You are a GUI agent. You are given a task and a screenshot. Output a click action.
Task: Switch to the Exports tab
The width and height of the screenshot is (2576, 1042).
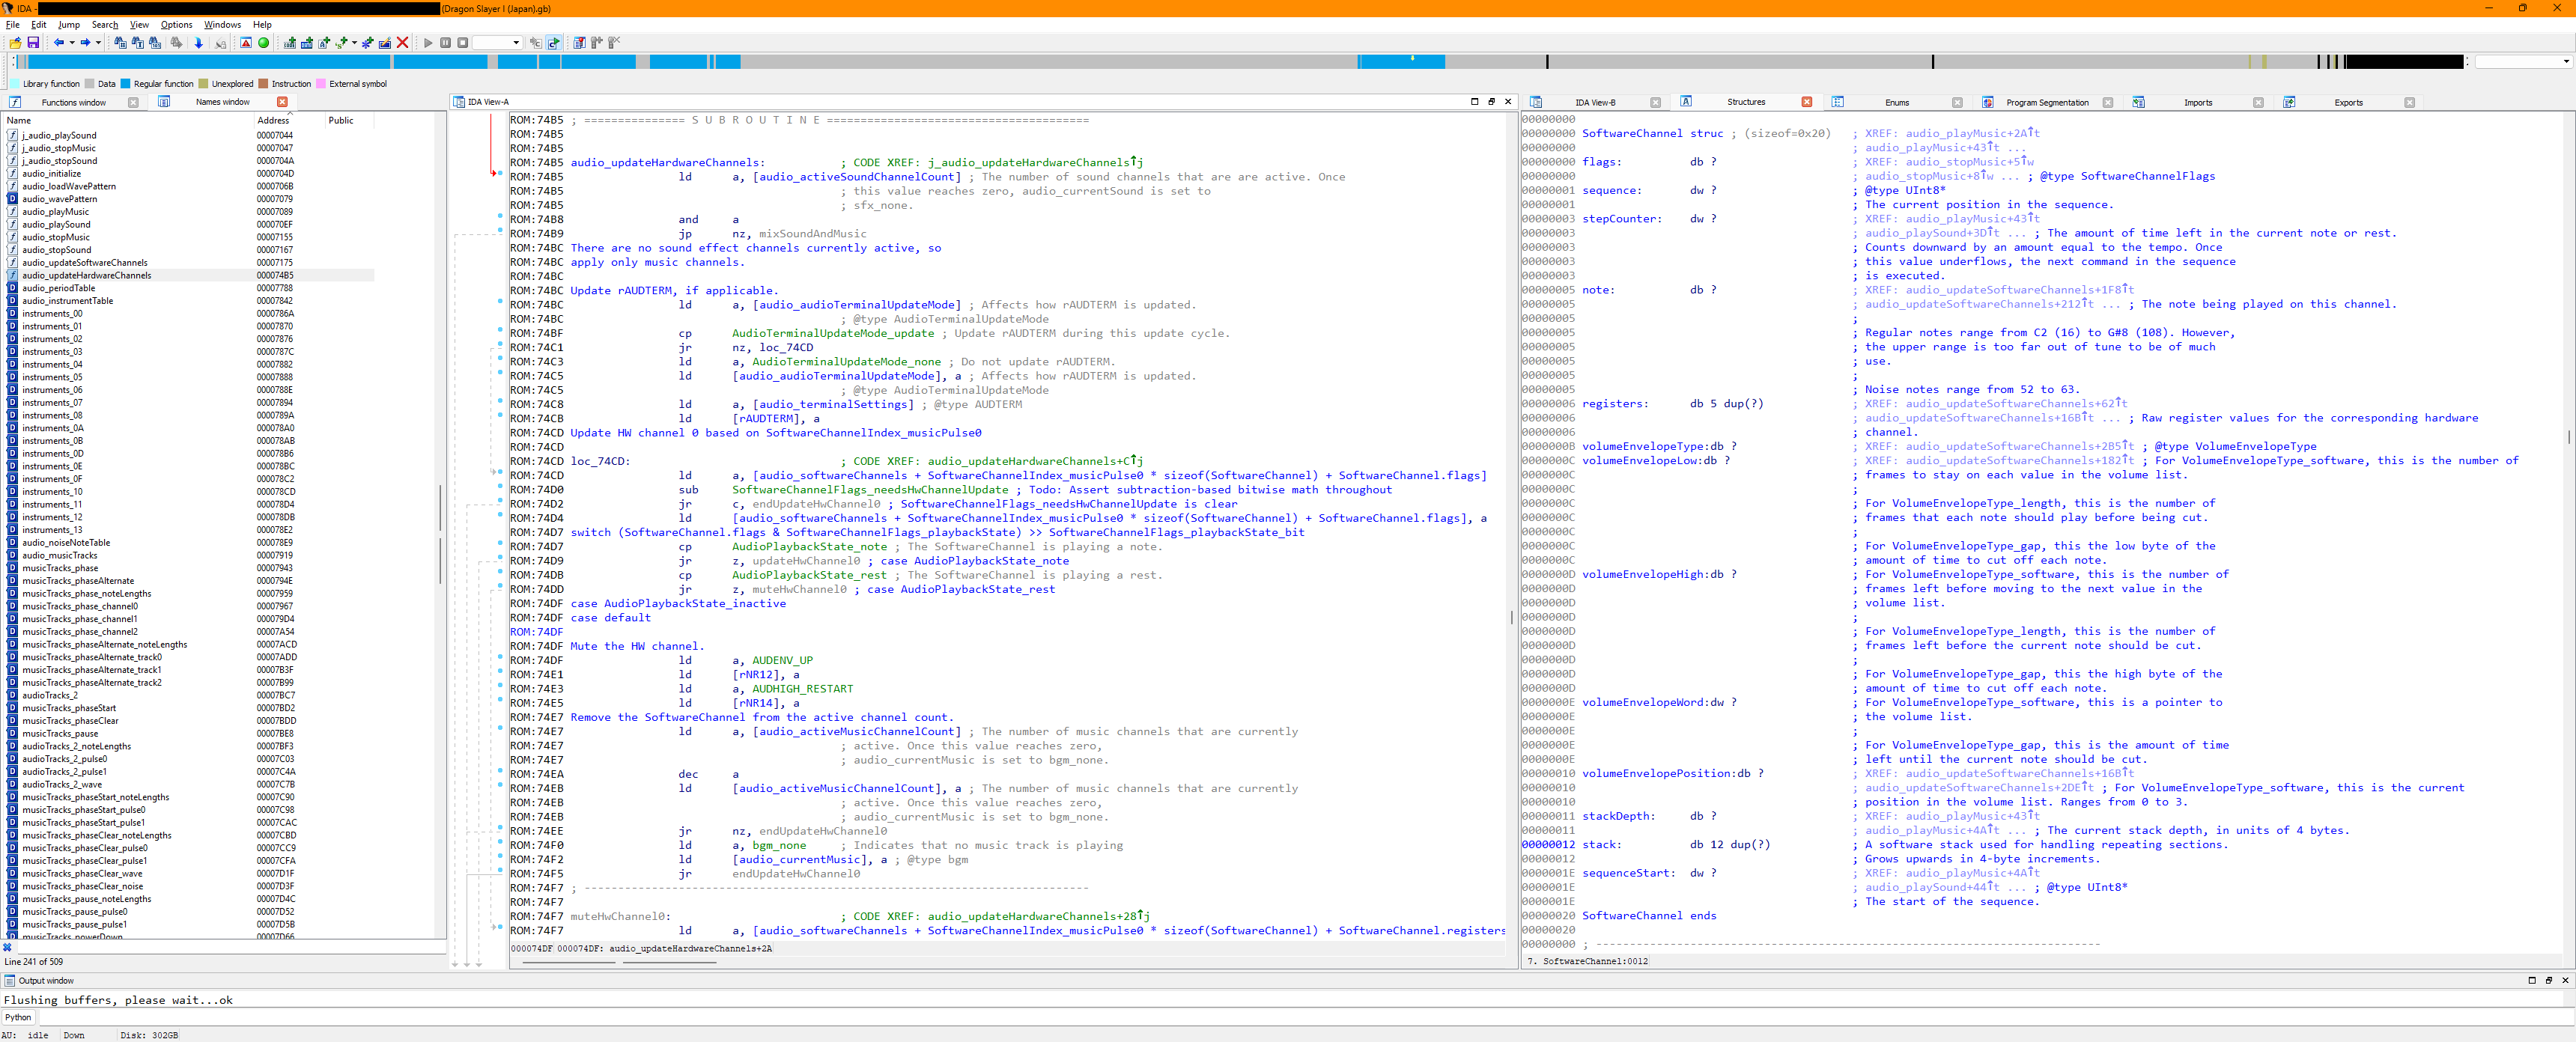tap(2348, 102)
